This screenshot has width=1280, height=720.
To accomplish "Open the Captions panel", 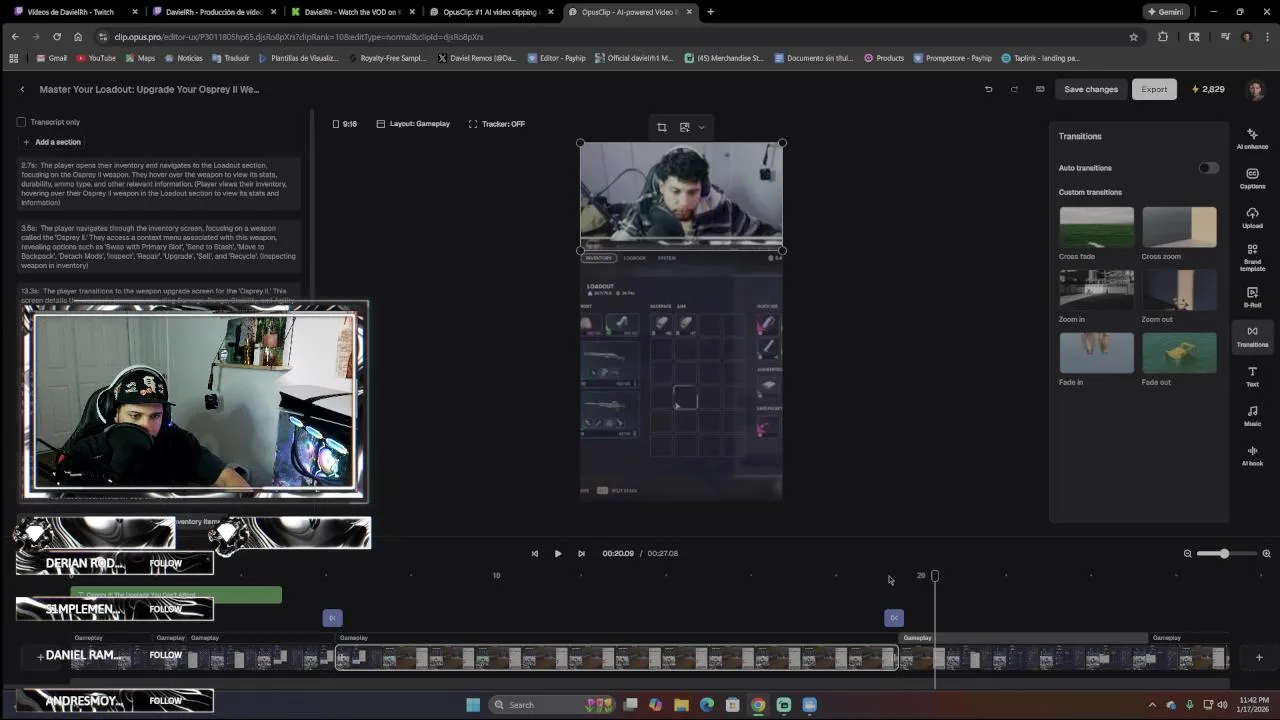I will pyautogui.click(x=1252, y=178).
